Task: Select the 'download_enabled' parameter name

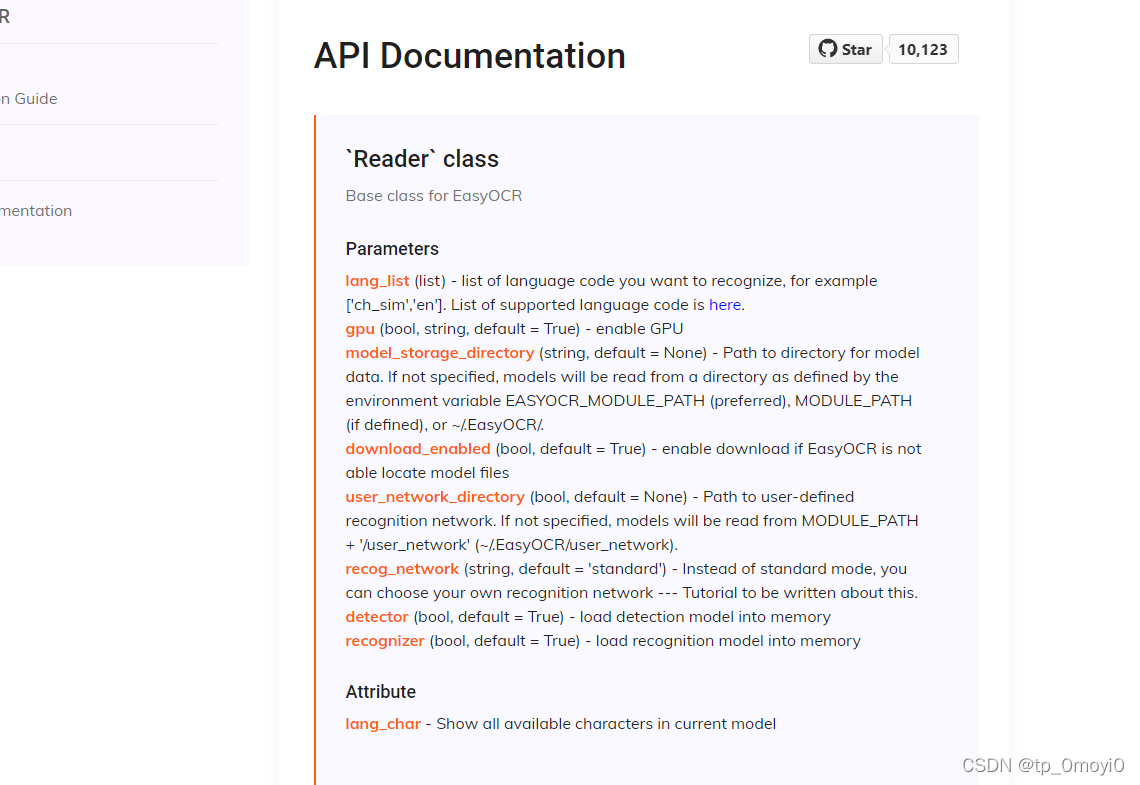Action: [x=418, y=449]
